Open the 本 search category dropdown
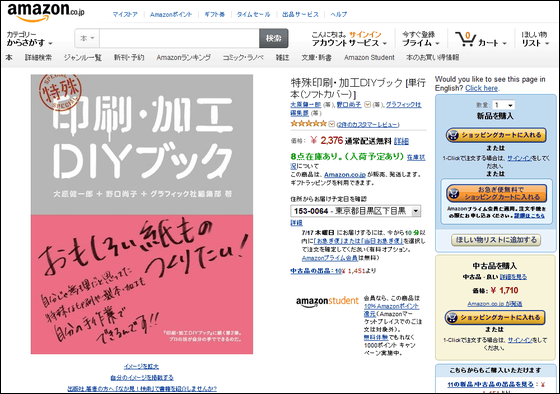This screenshot has width=560, height=394. 87,38
